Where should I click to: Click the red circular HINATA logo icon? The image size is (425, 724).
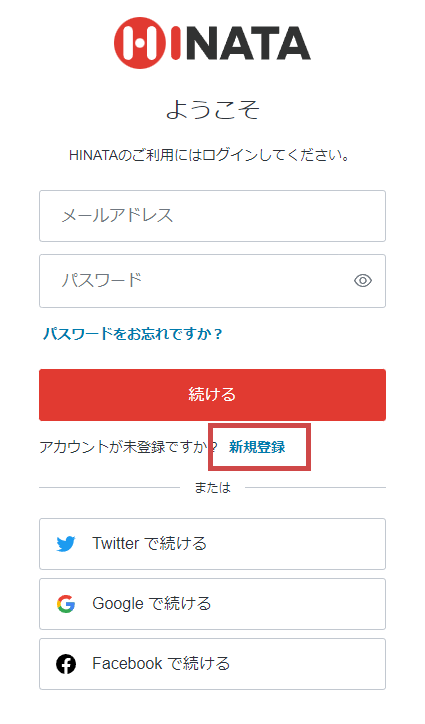(x=140, y=43)
